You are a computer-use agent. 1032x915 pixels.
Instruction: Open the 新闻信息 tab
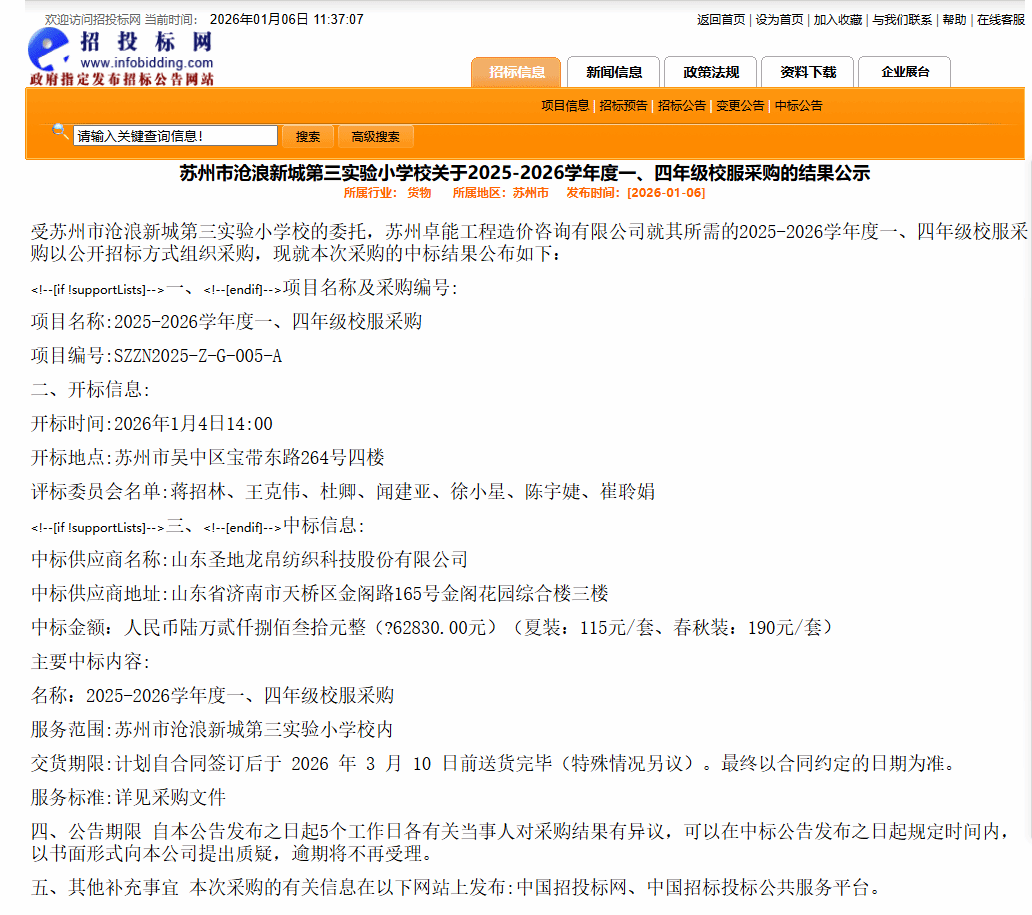tap(614, 72)
